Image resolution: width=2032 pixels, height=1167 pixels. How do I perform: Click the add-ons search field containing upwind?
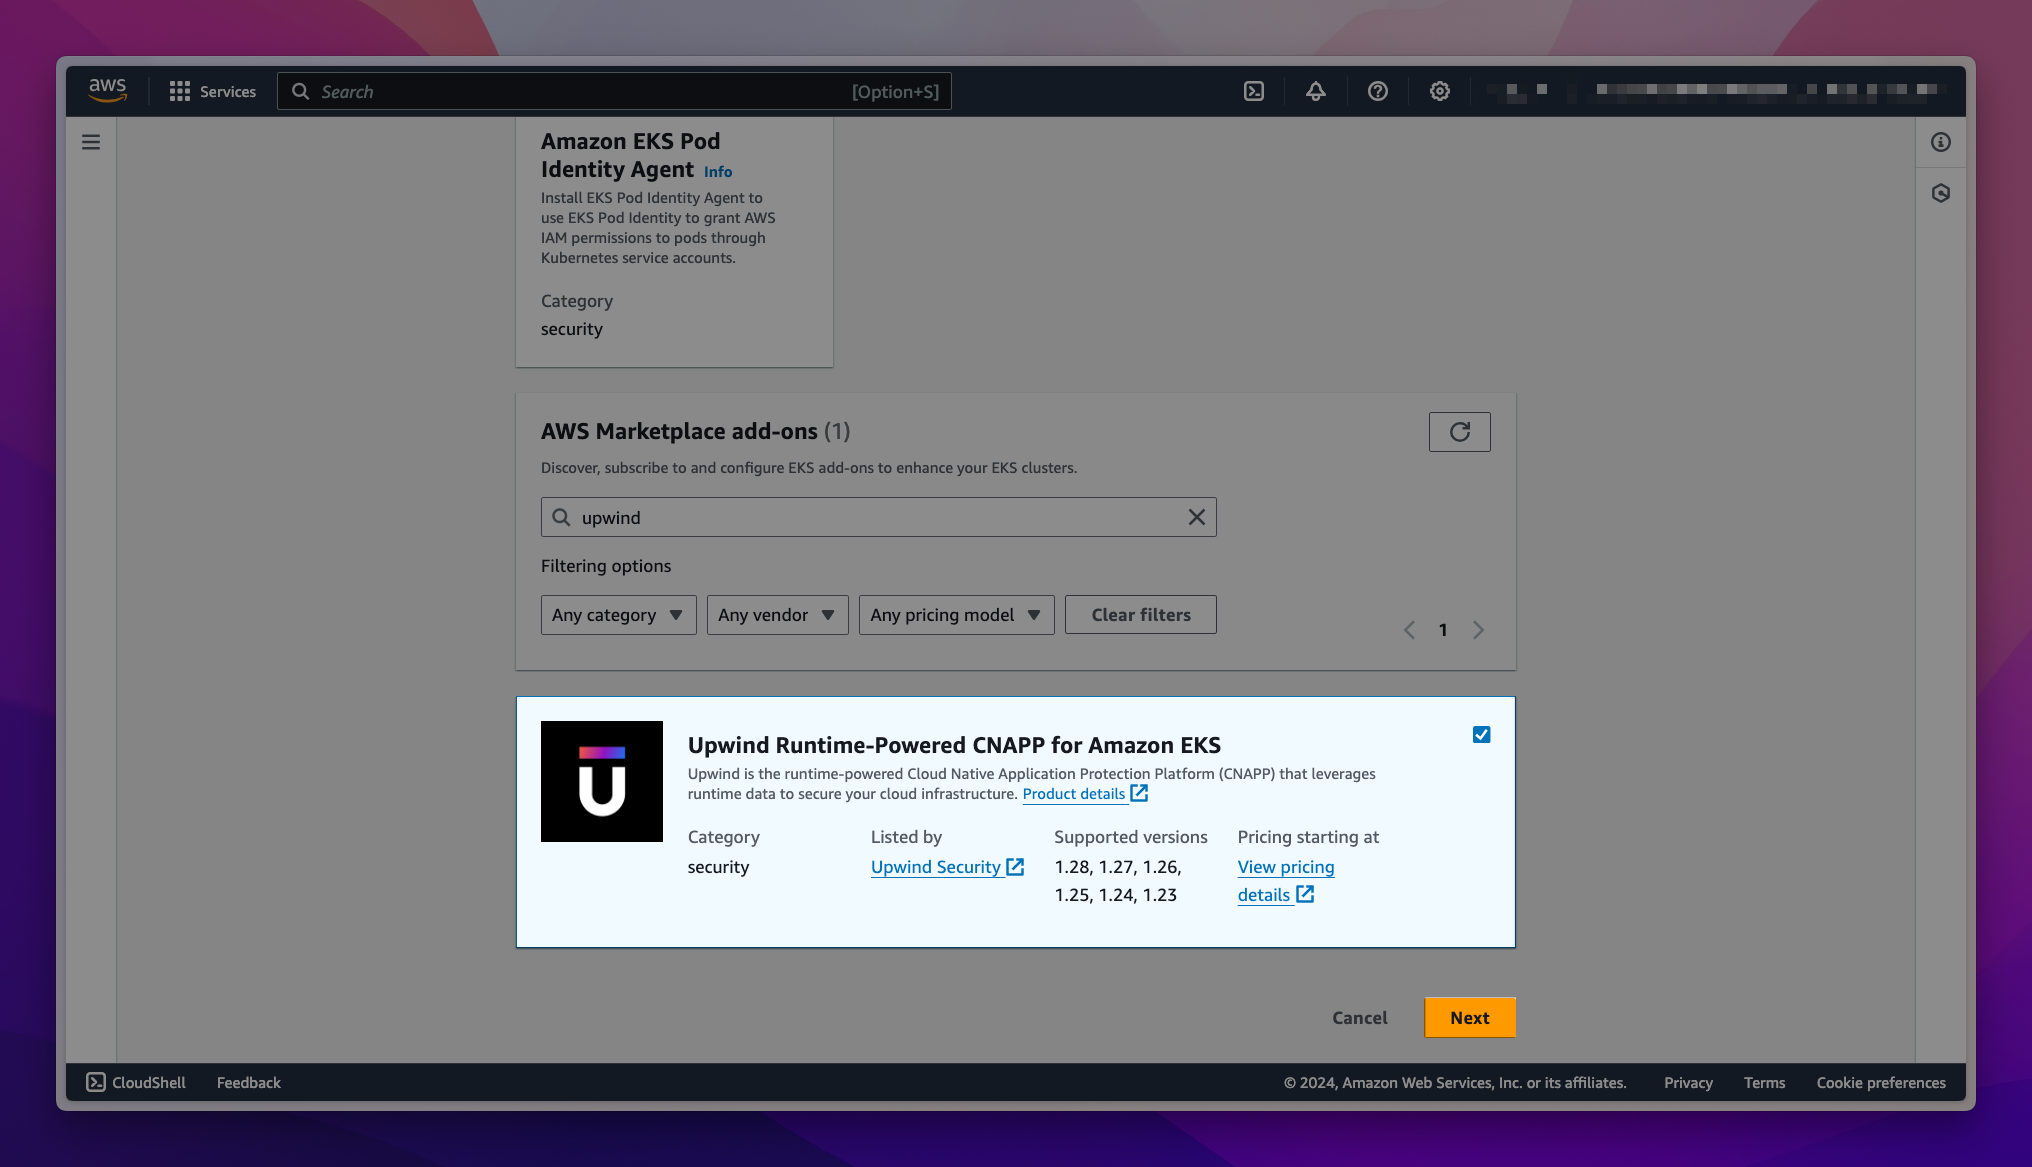(x=878, y=517)
